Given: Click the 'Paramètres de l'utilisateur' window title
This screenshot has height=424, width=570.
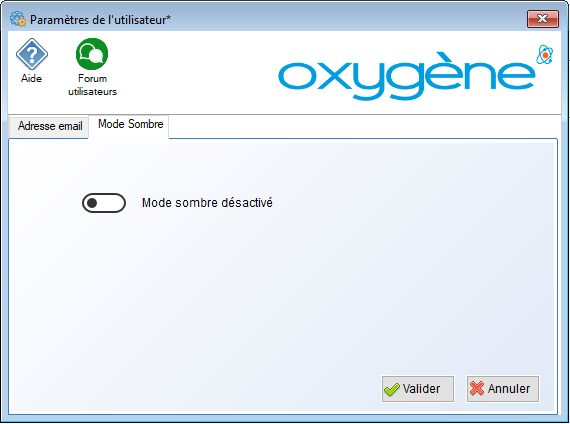Looking at the screenshot, I should point(100,20).
